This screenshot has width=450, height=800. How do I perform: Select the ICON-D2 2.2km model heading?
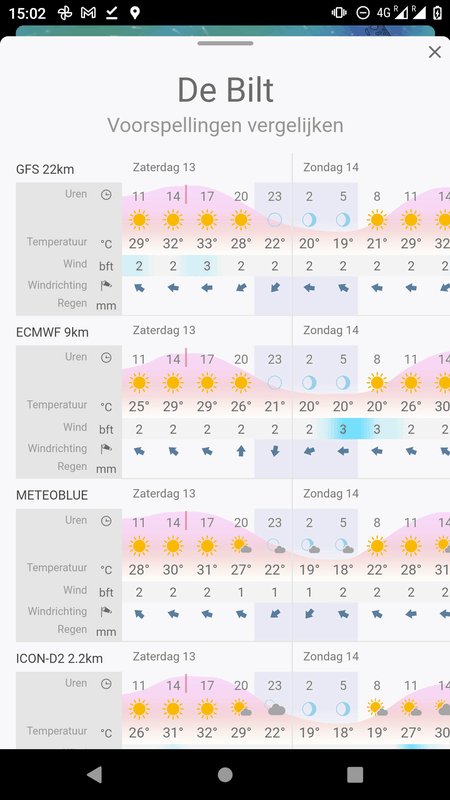59,659
